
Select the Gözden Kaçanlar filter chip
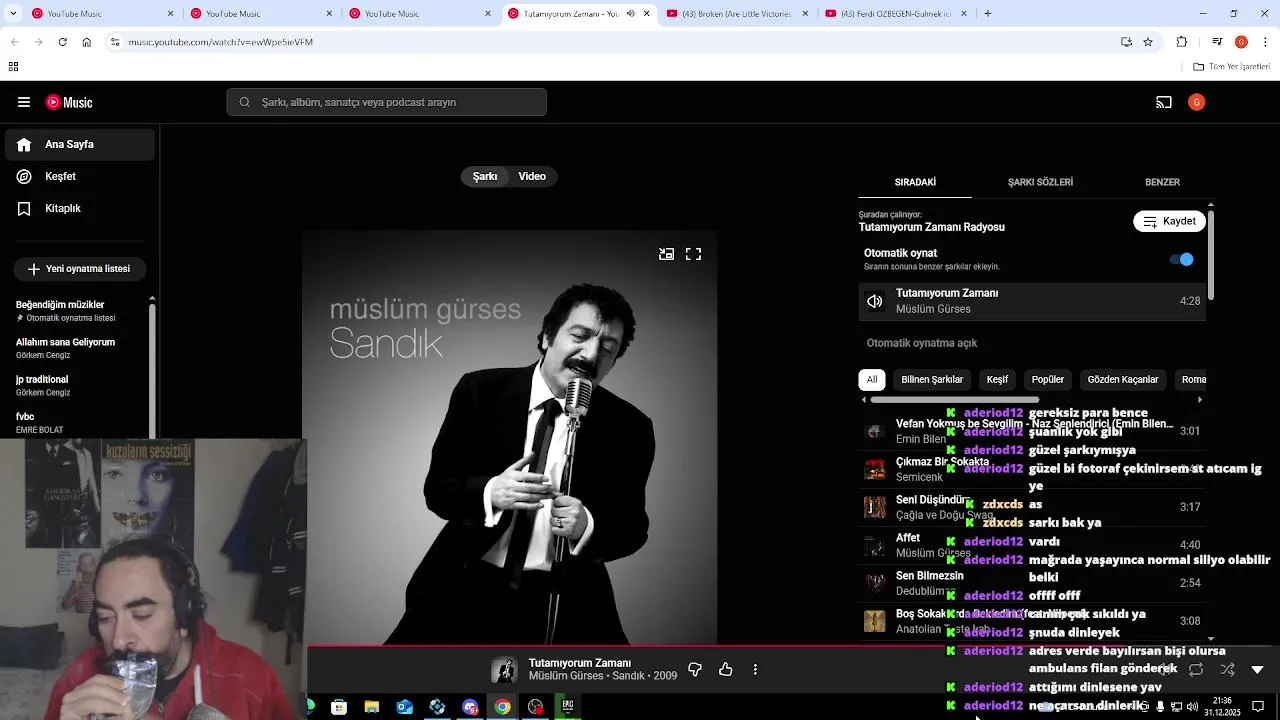(1123, 380)
